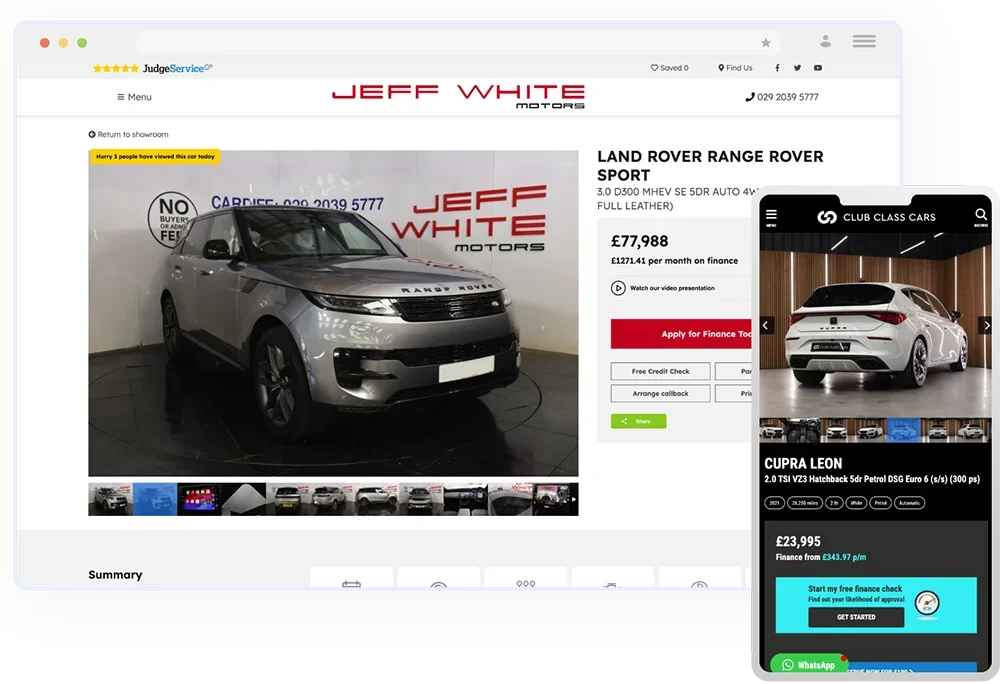
Task: Select the blue highlighted Cupra thumbnail
Action: point(904,430)
